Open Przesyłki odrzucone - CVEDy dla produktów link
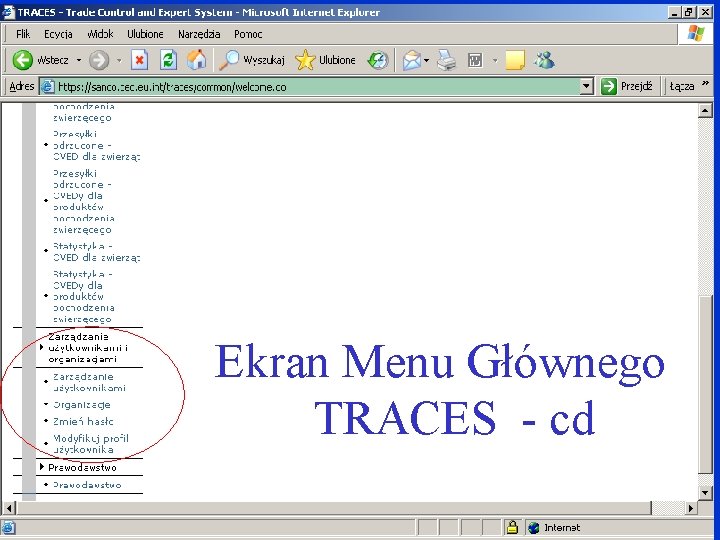 84,201
